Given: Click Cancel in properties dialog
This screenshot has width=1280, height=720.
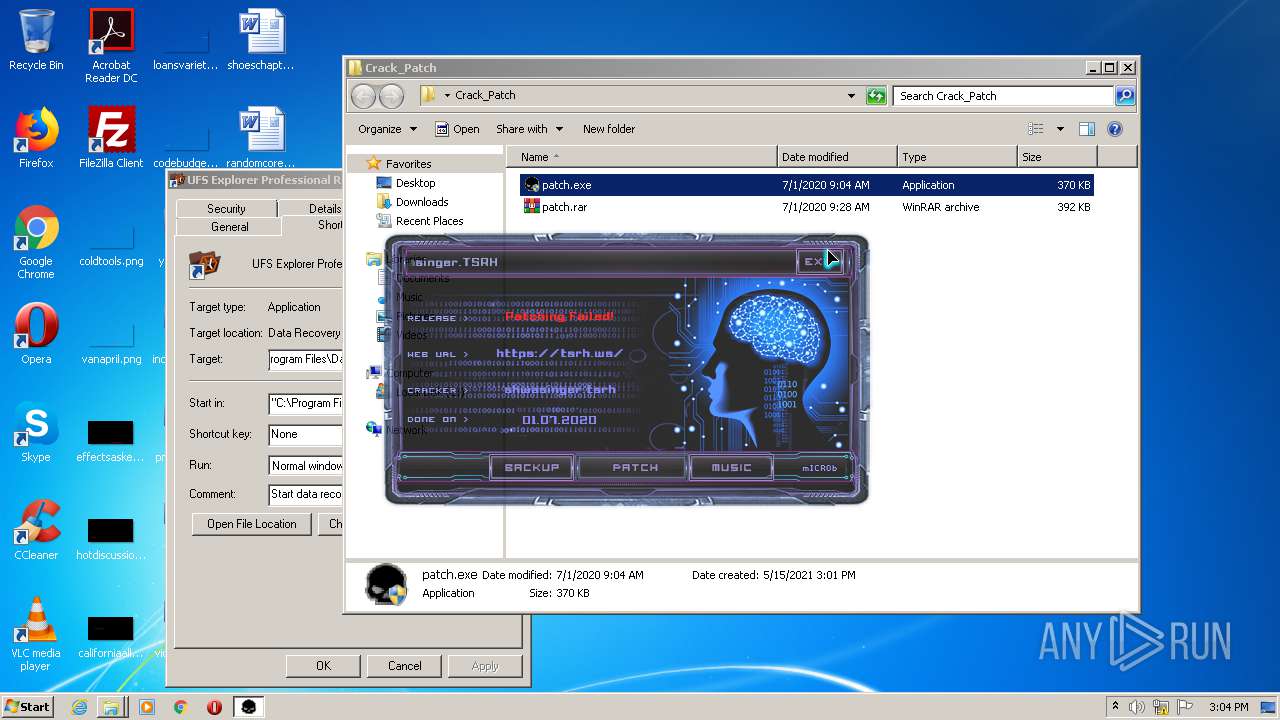Looking at the screenshot, I should 404,666.
